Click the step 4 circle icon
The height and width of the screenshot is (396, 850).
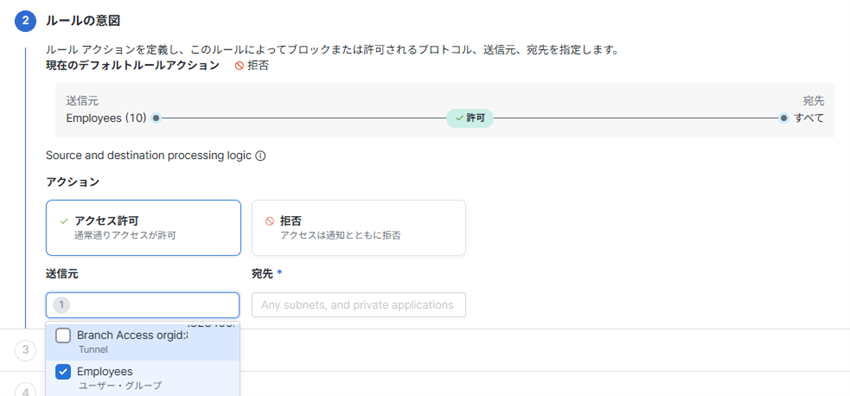[25, 392]
